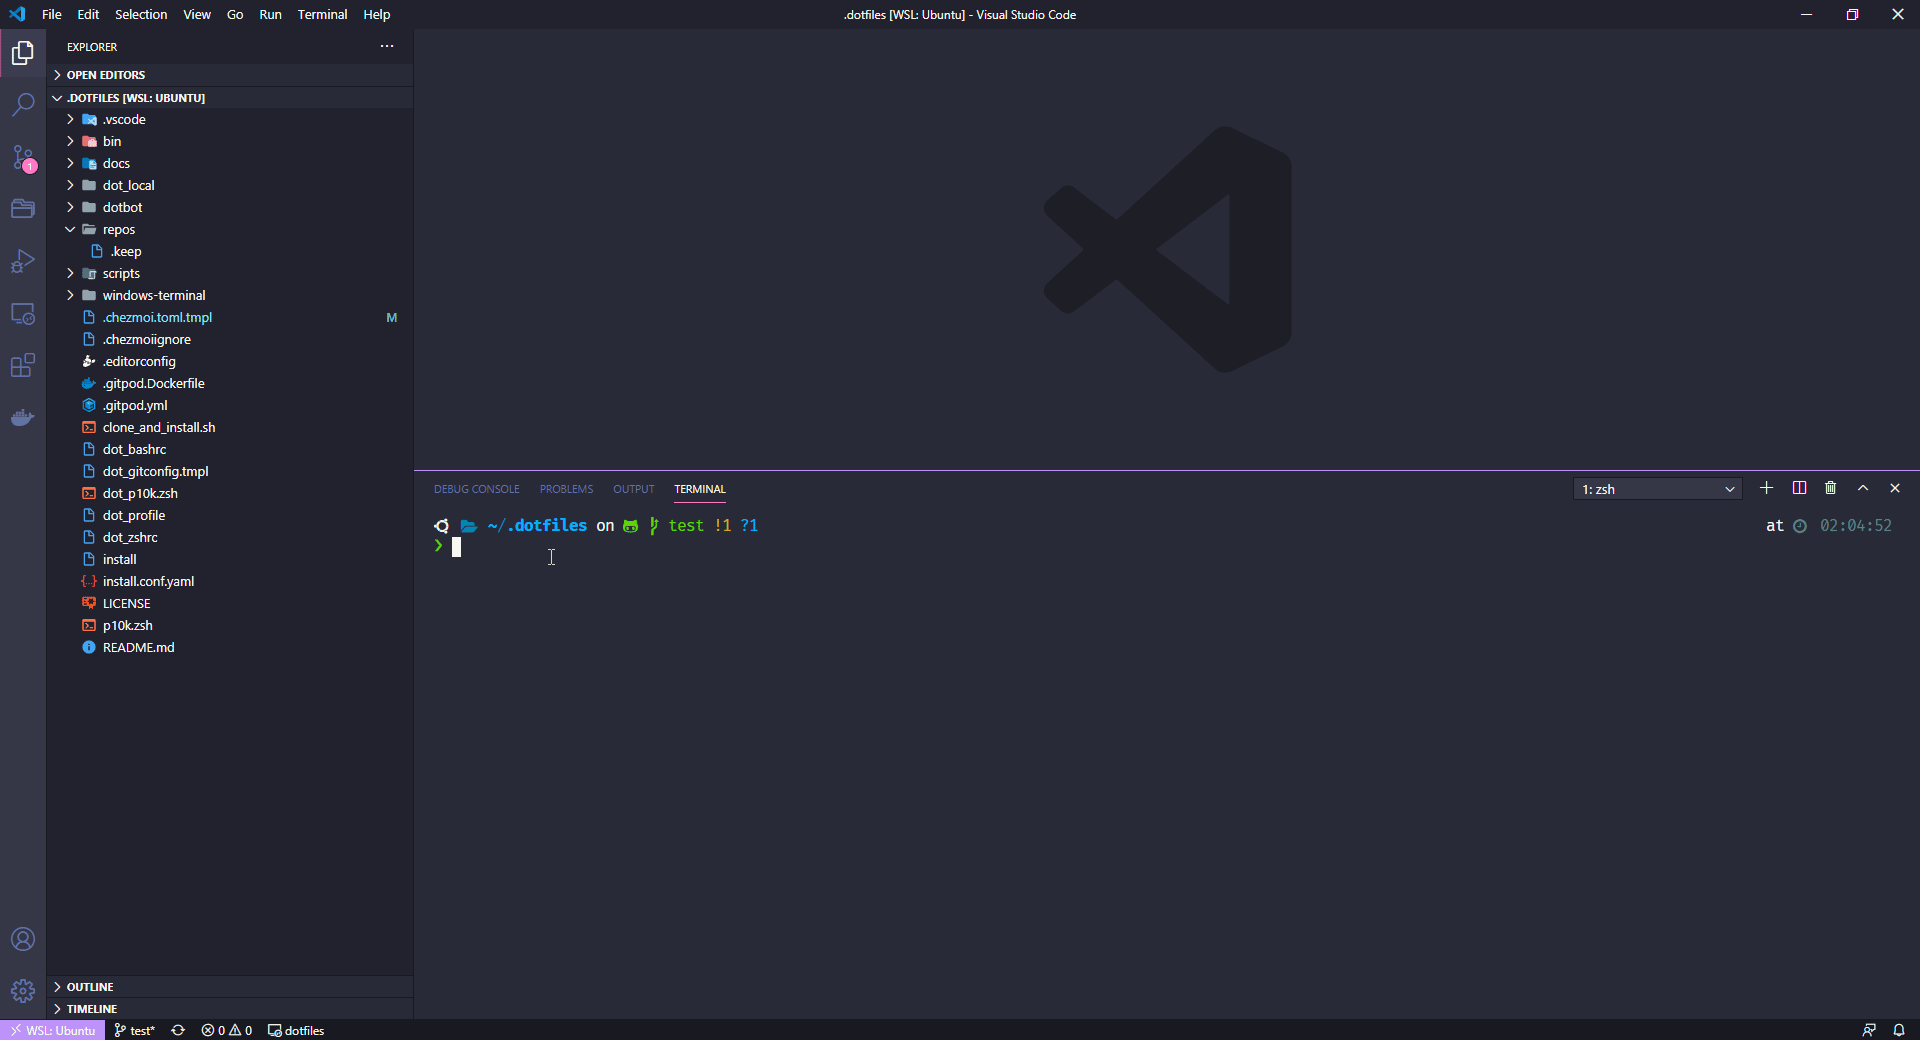1920x1040 pixels.
Task: Click the test* branch in the status bar
Action: click(134, 1030)
